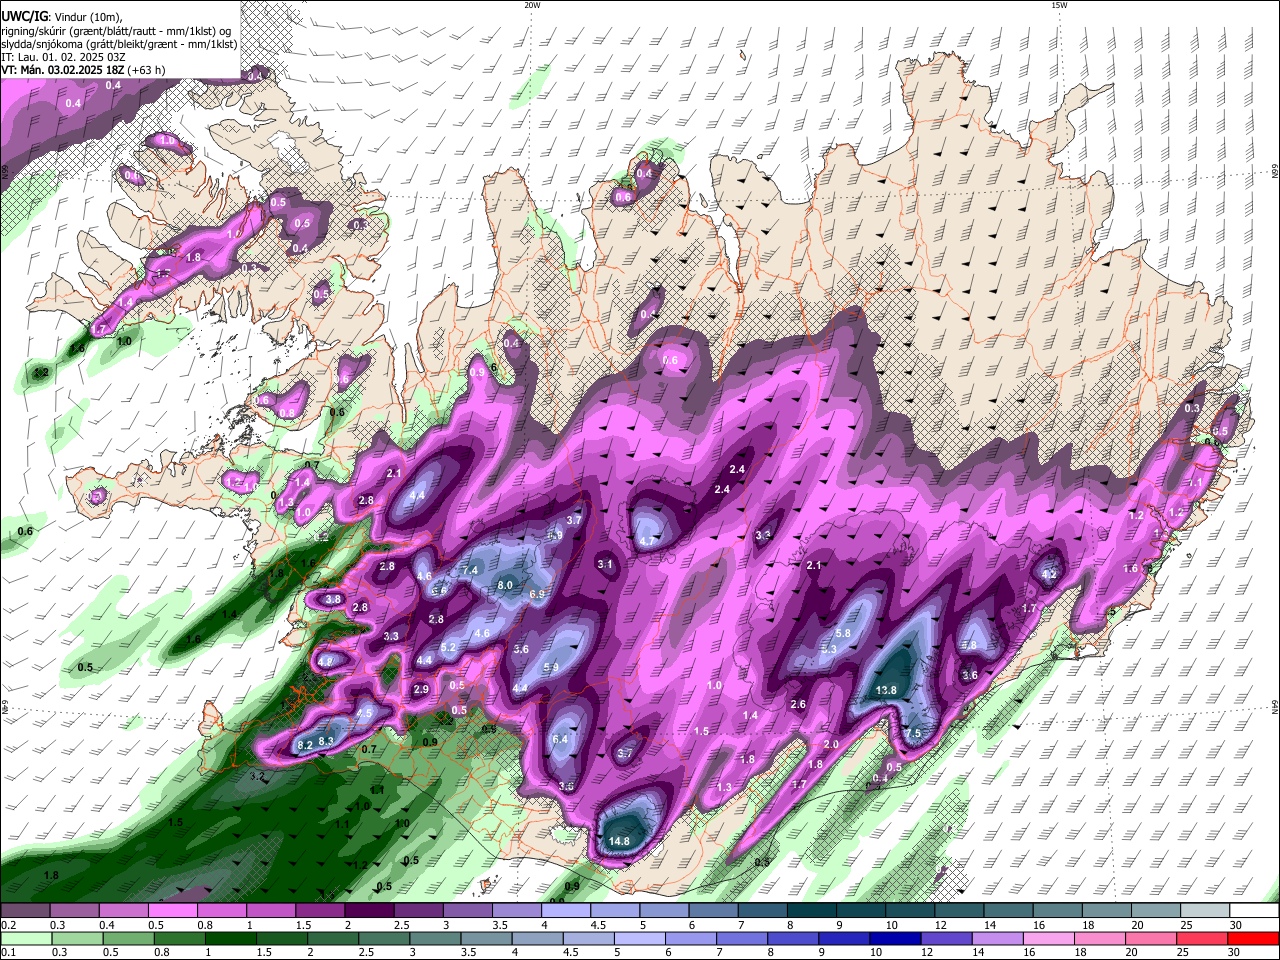
Task: Click the 5.3 snowfall value
Action: click(829, 649)
